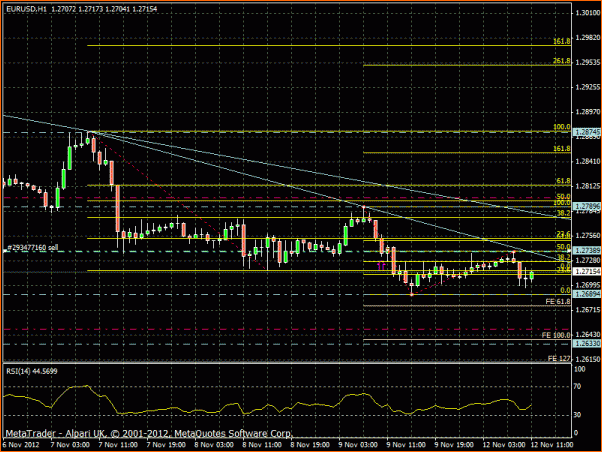
Task: Select the '12 Nov 11:00' time label
Action: (552, 445)
